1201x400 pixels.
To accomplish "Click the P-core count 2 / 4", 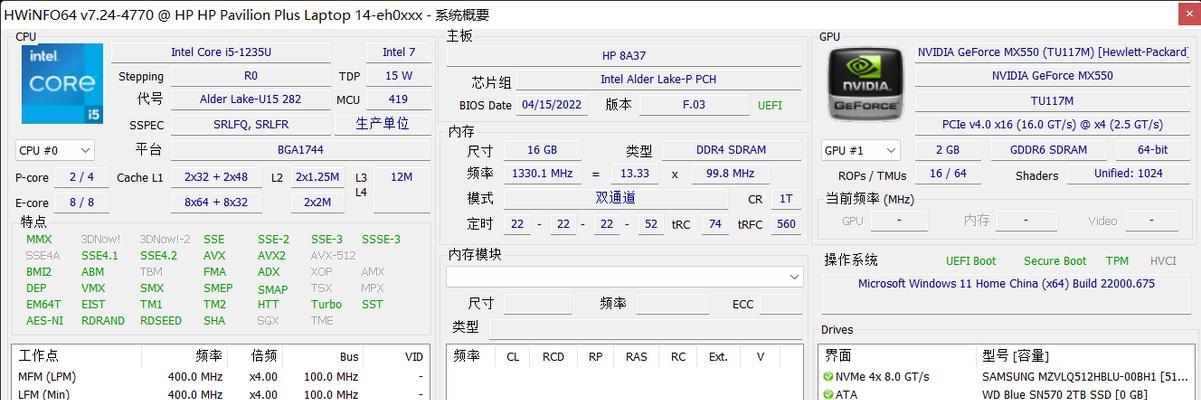I will 82,177.
